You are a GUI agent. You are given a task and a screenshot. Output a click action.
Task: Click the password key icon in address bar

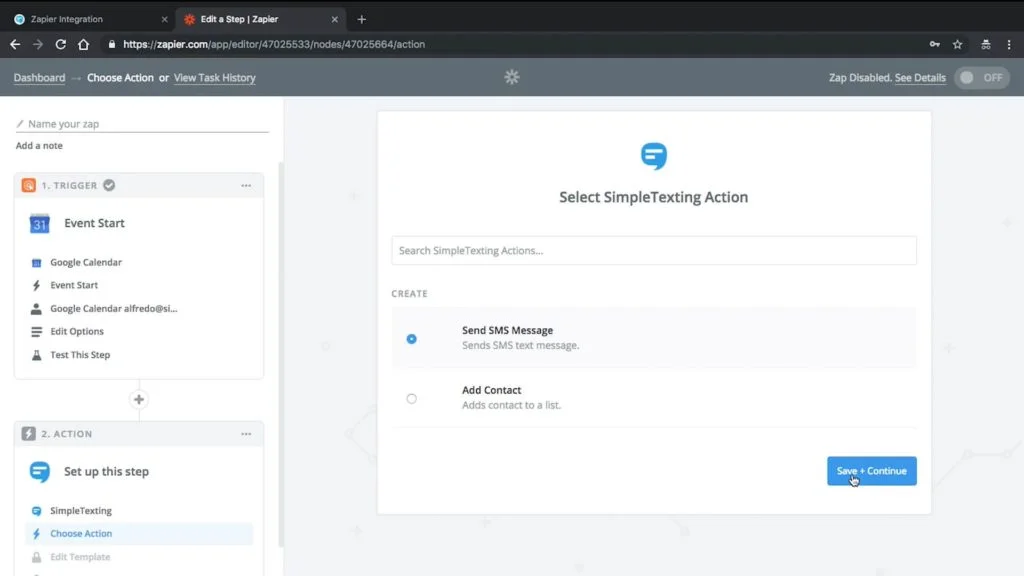pos(934,44)
